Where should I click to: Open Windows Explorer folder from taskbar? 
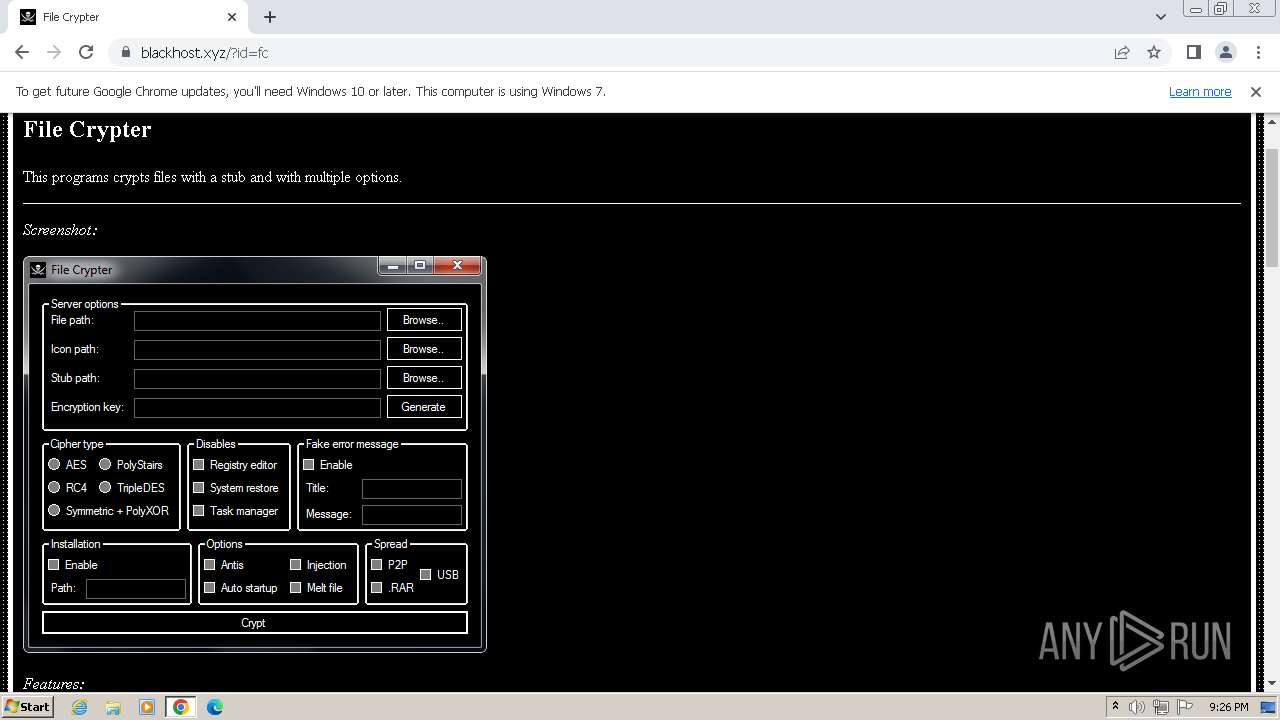click(113, 707)
